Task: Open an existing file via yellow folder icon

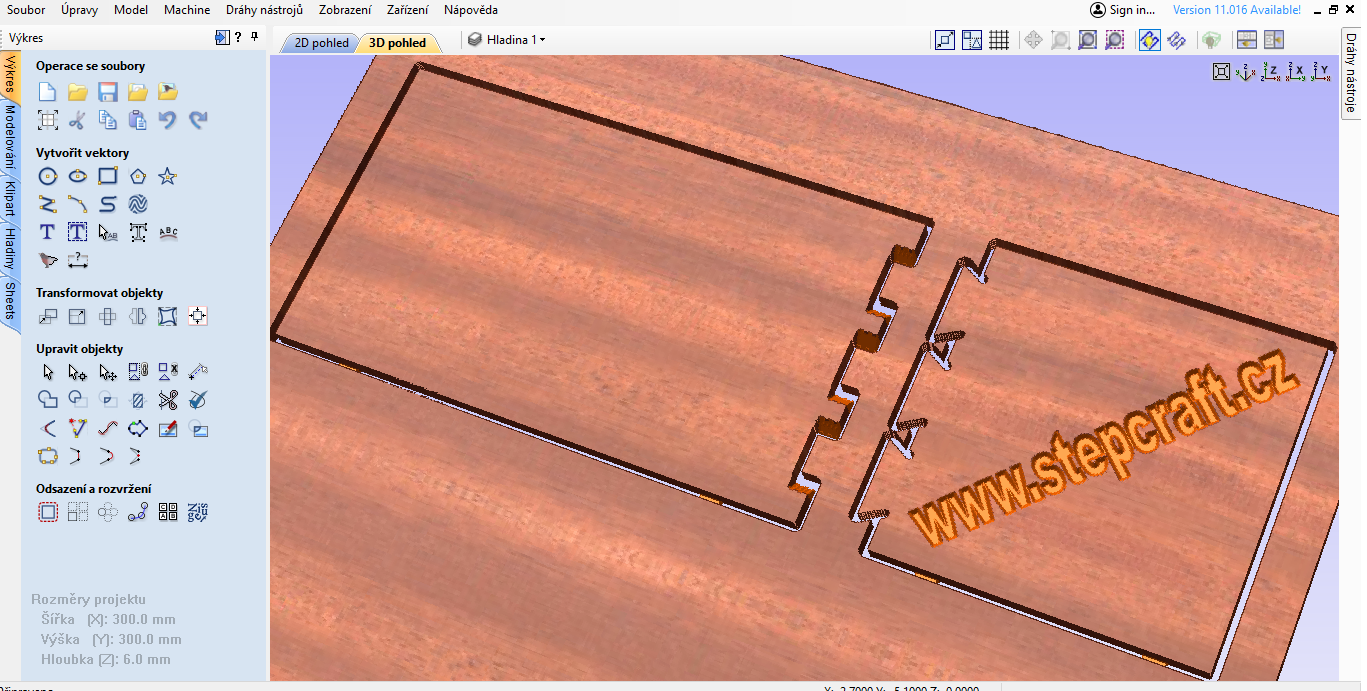Action: click(x=77, y=92)
